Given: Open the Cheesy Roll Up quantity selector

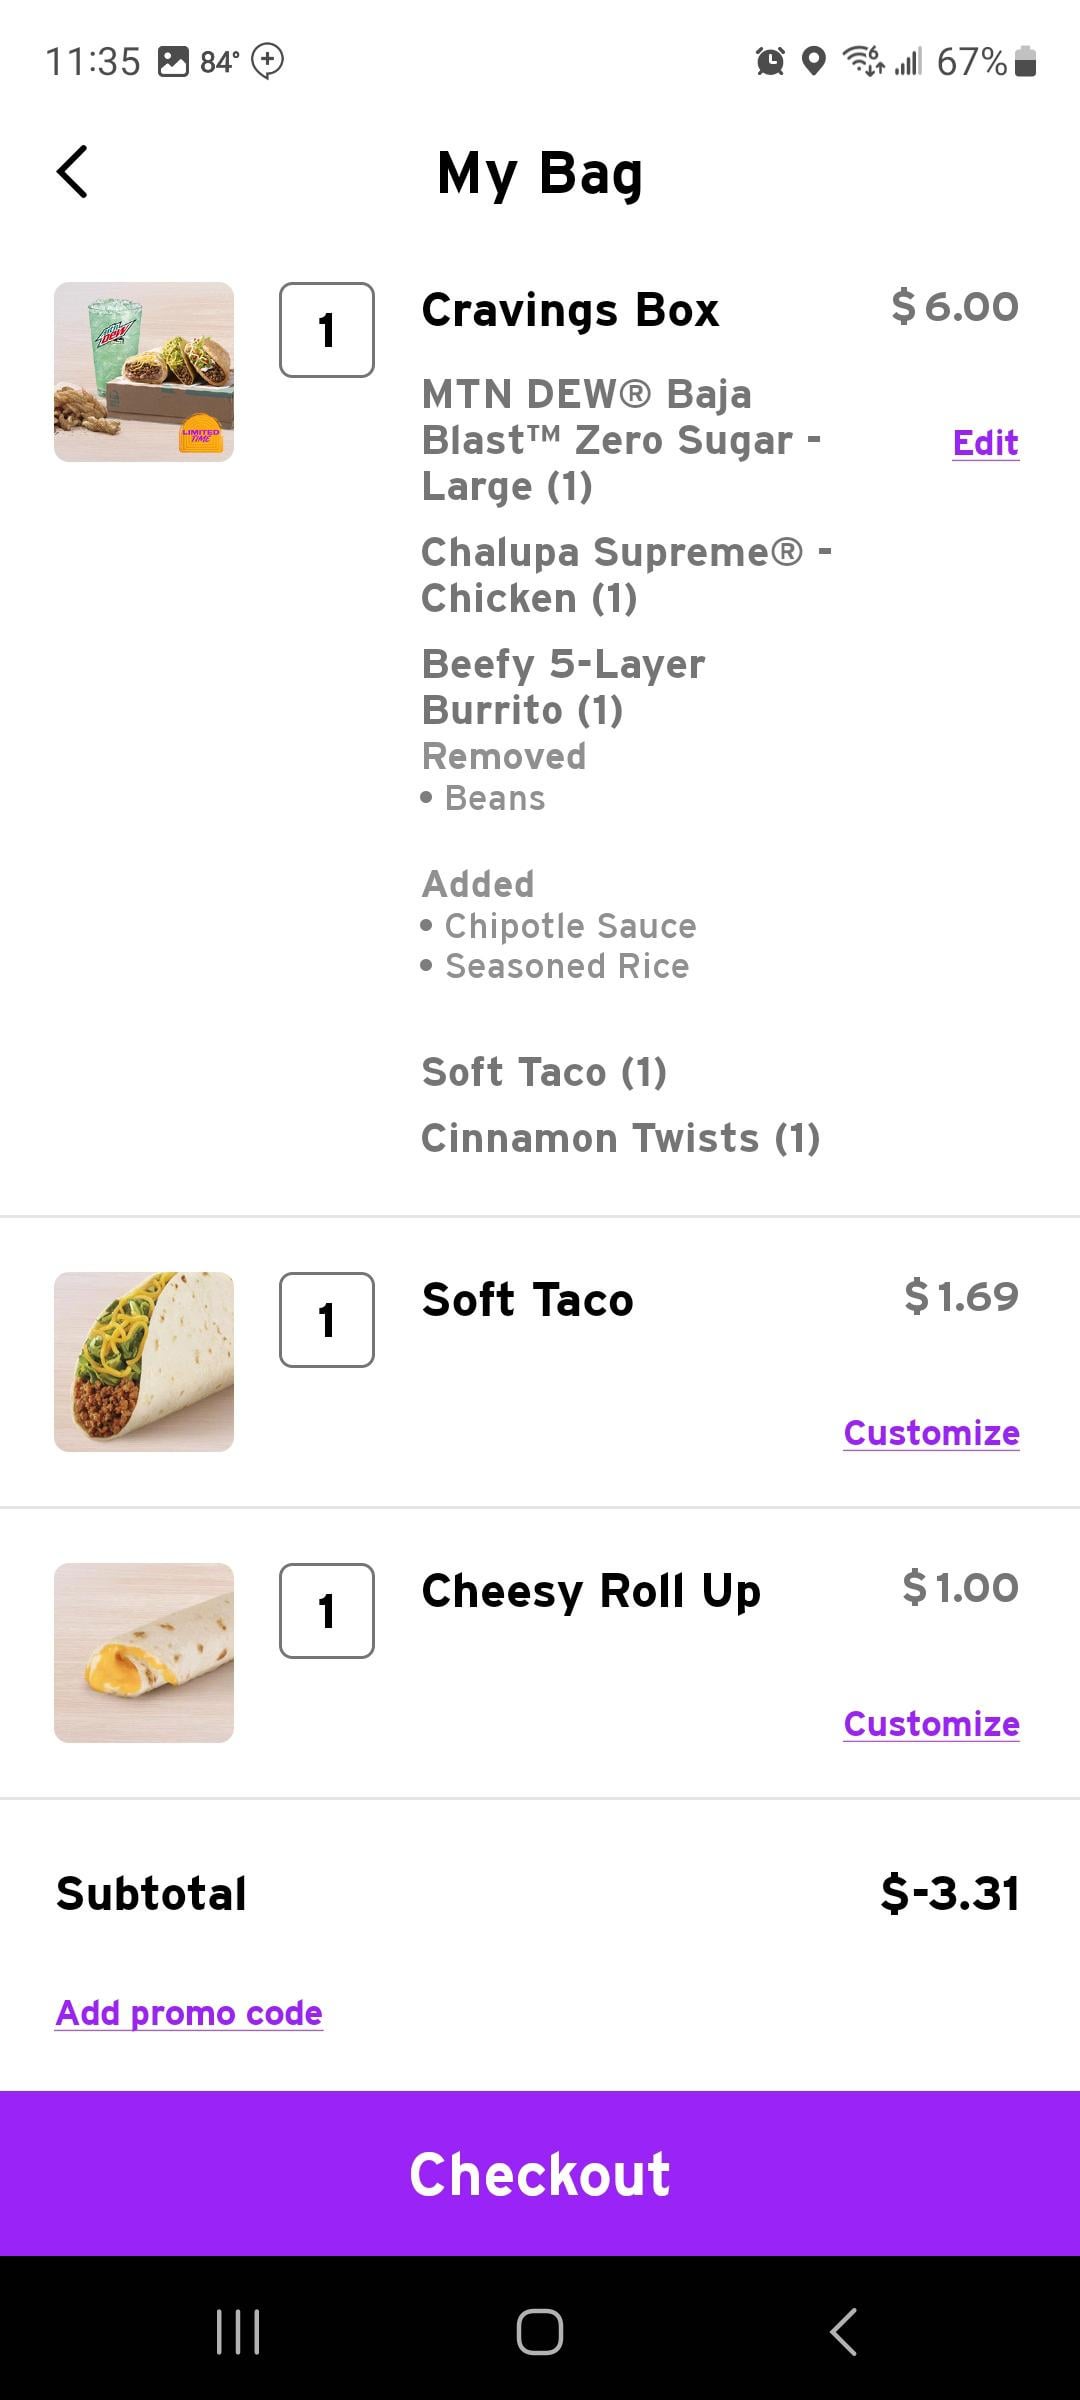Looking at the screenshot, I should [327, 1611].
